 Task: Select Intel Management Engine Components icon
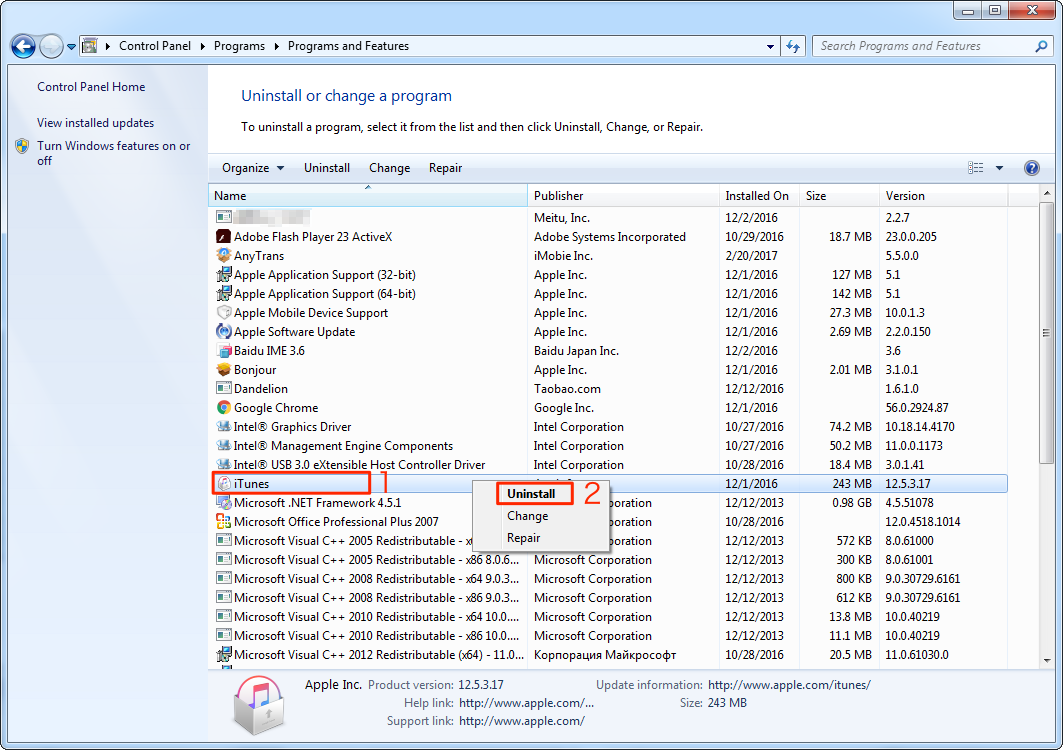click(x=223, y=446)
